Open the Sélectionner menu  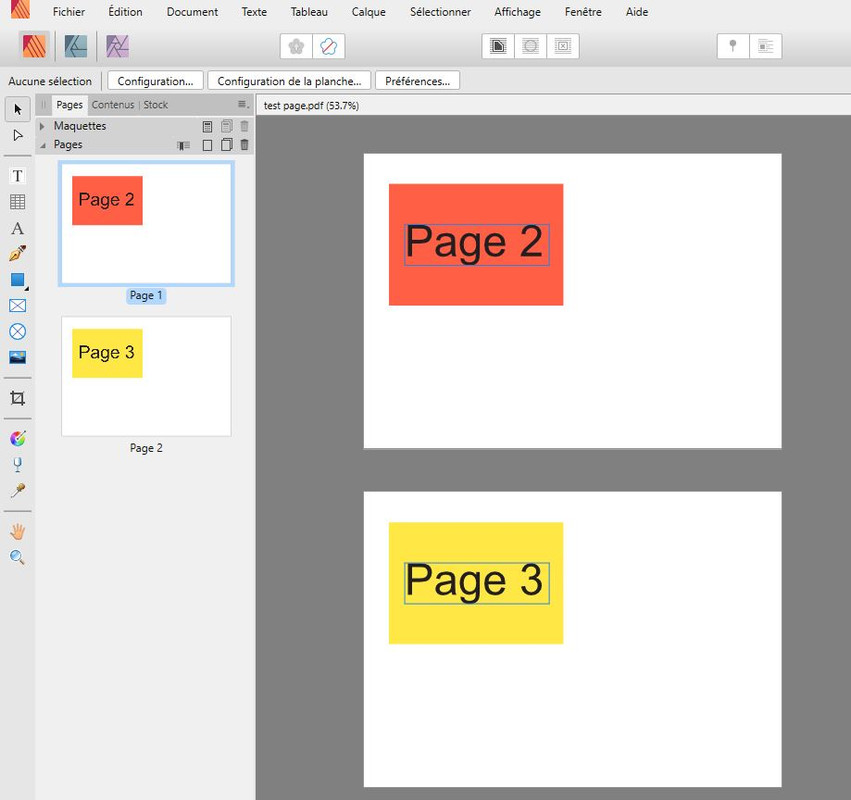pyautogui.click(x=440, y=11)
